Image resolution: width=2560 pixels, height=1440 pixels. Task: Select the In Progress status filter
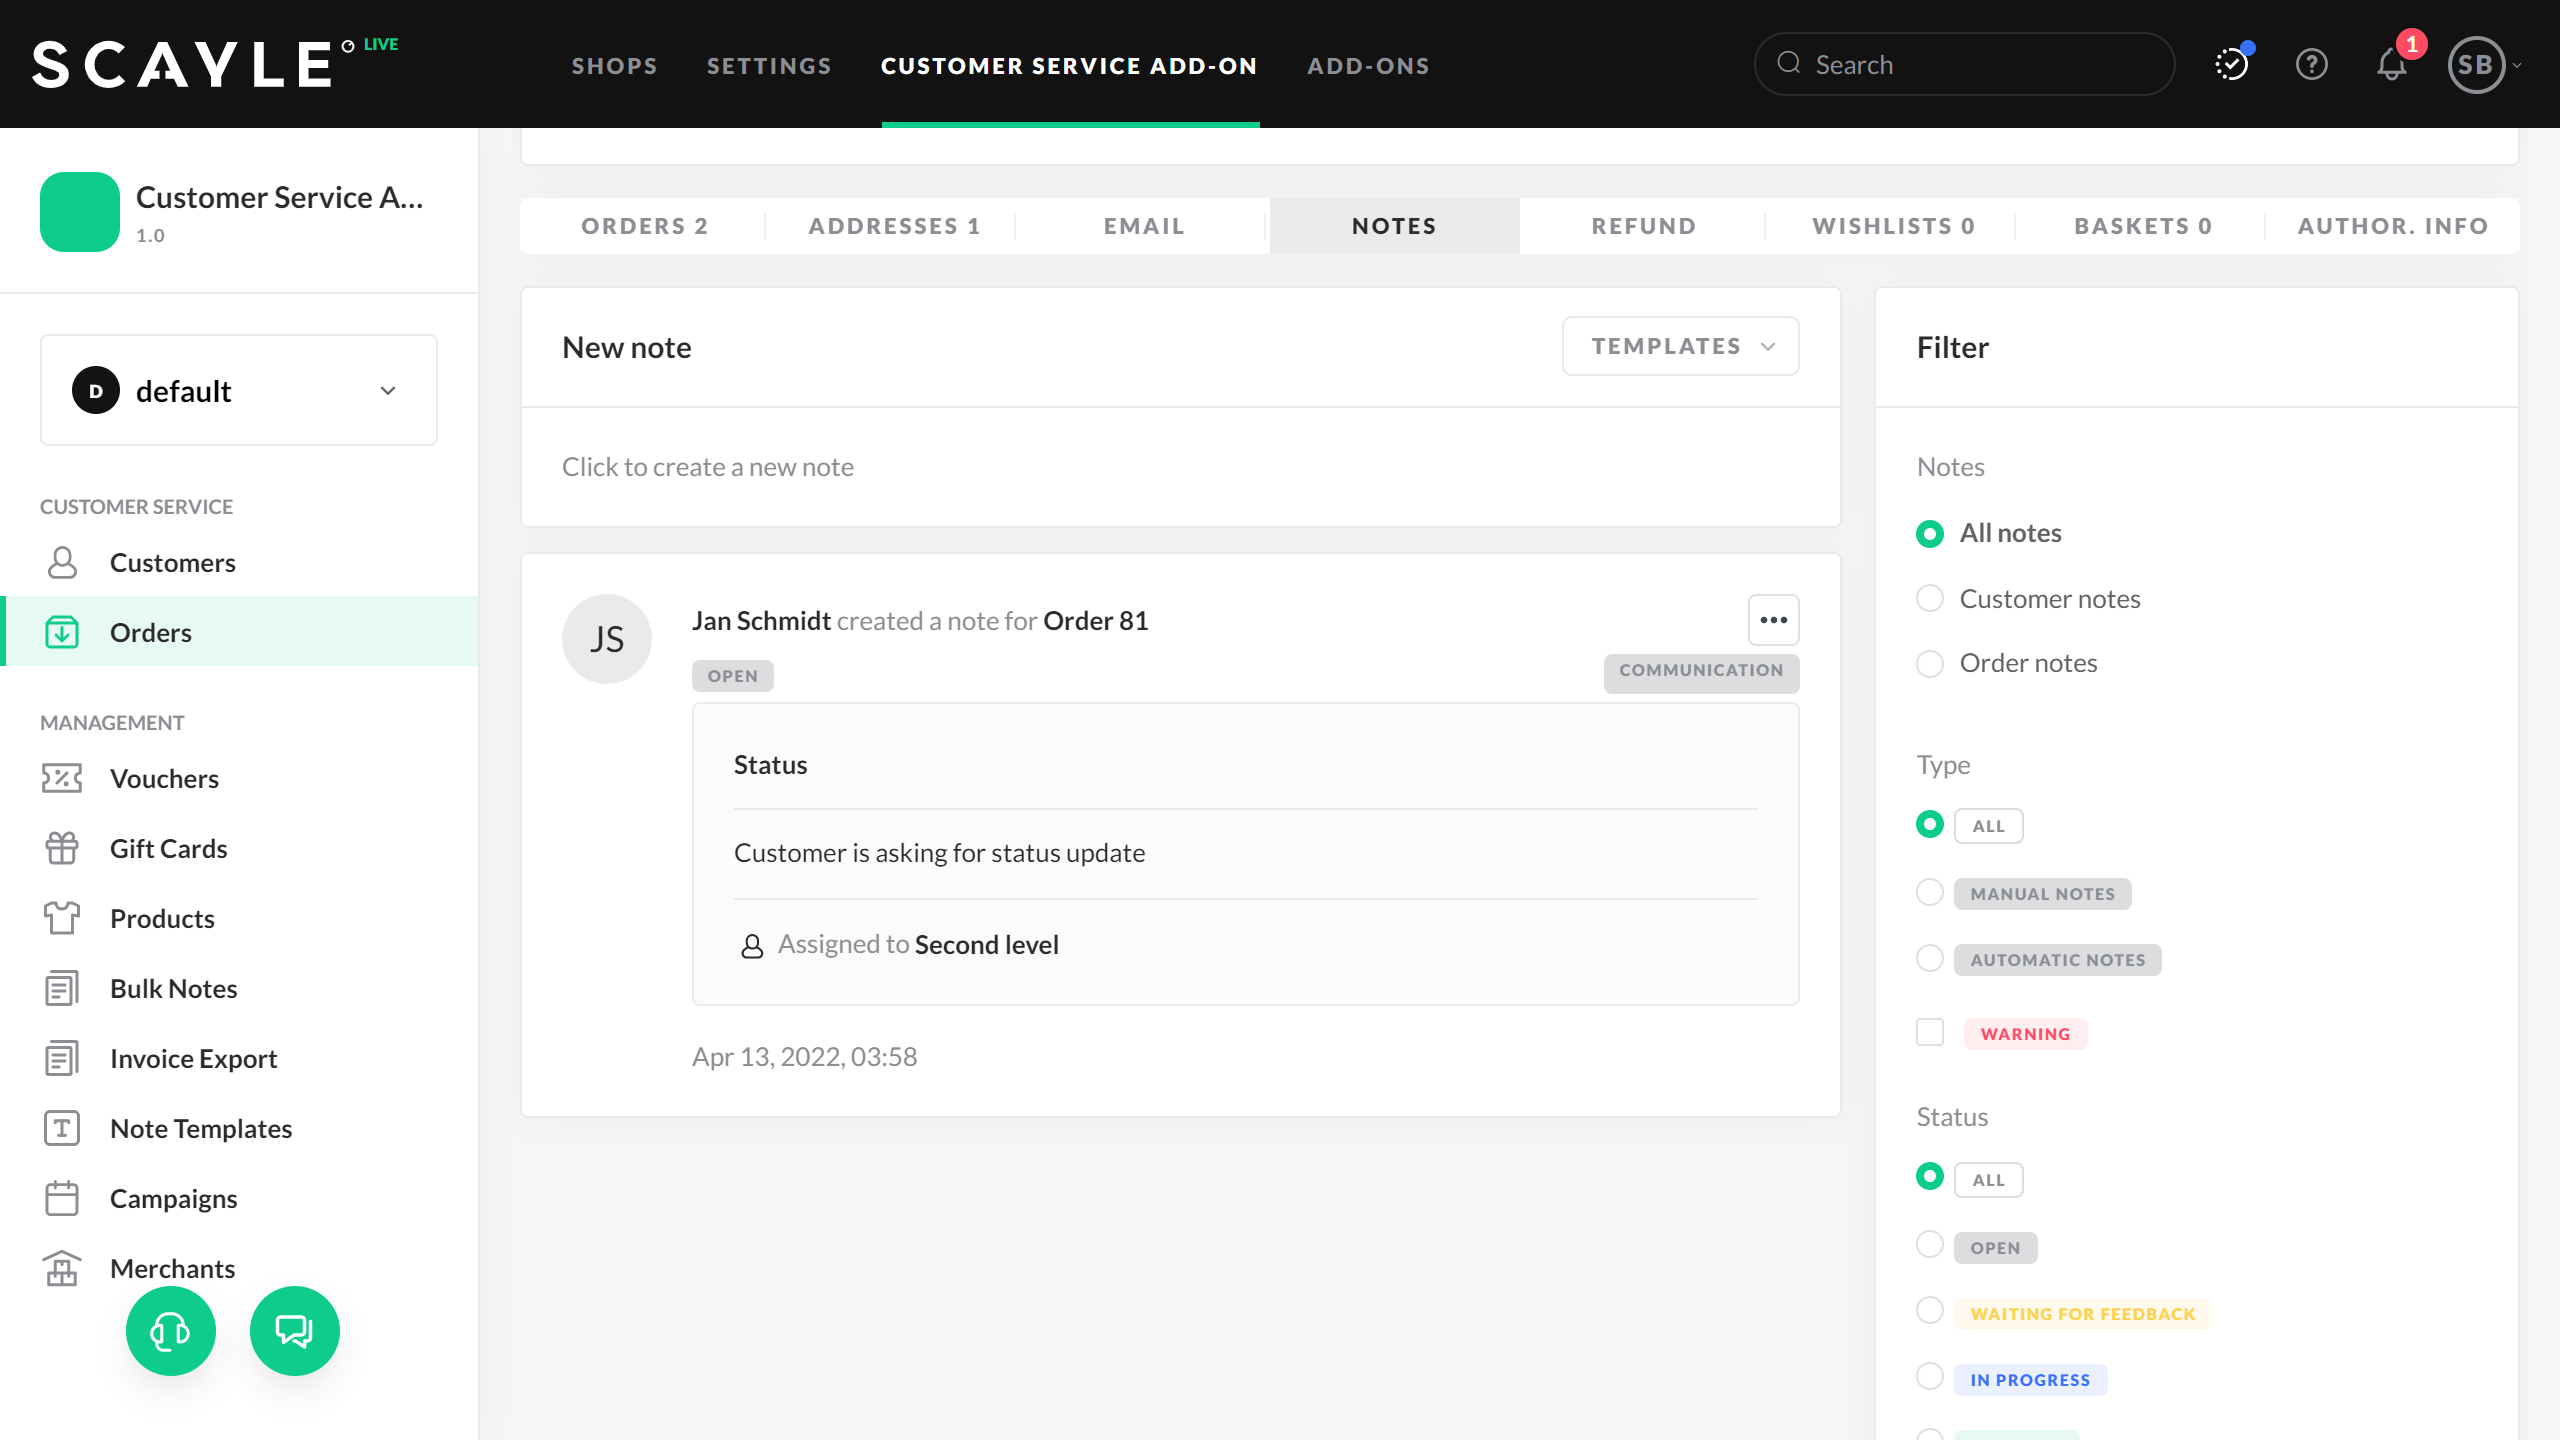click(1930, 1377)
